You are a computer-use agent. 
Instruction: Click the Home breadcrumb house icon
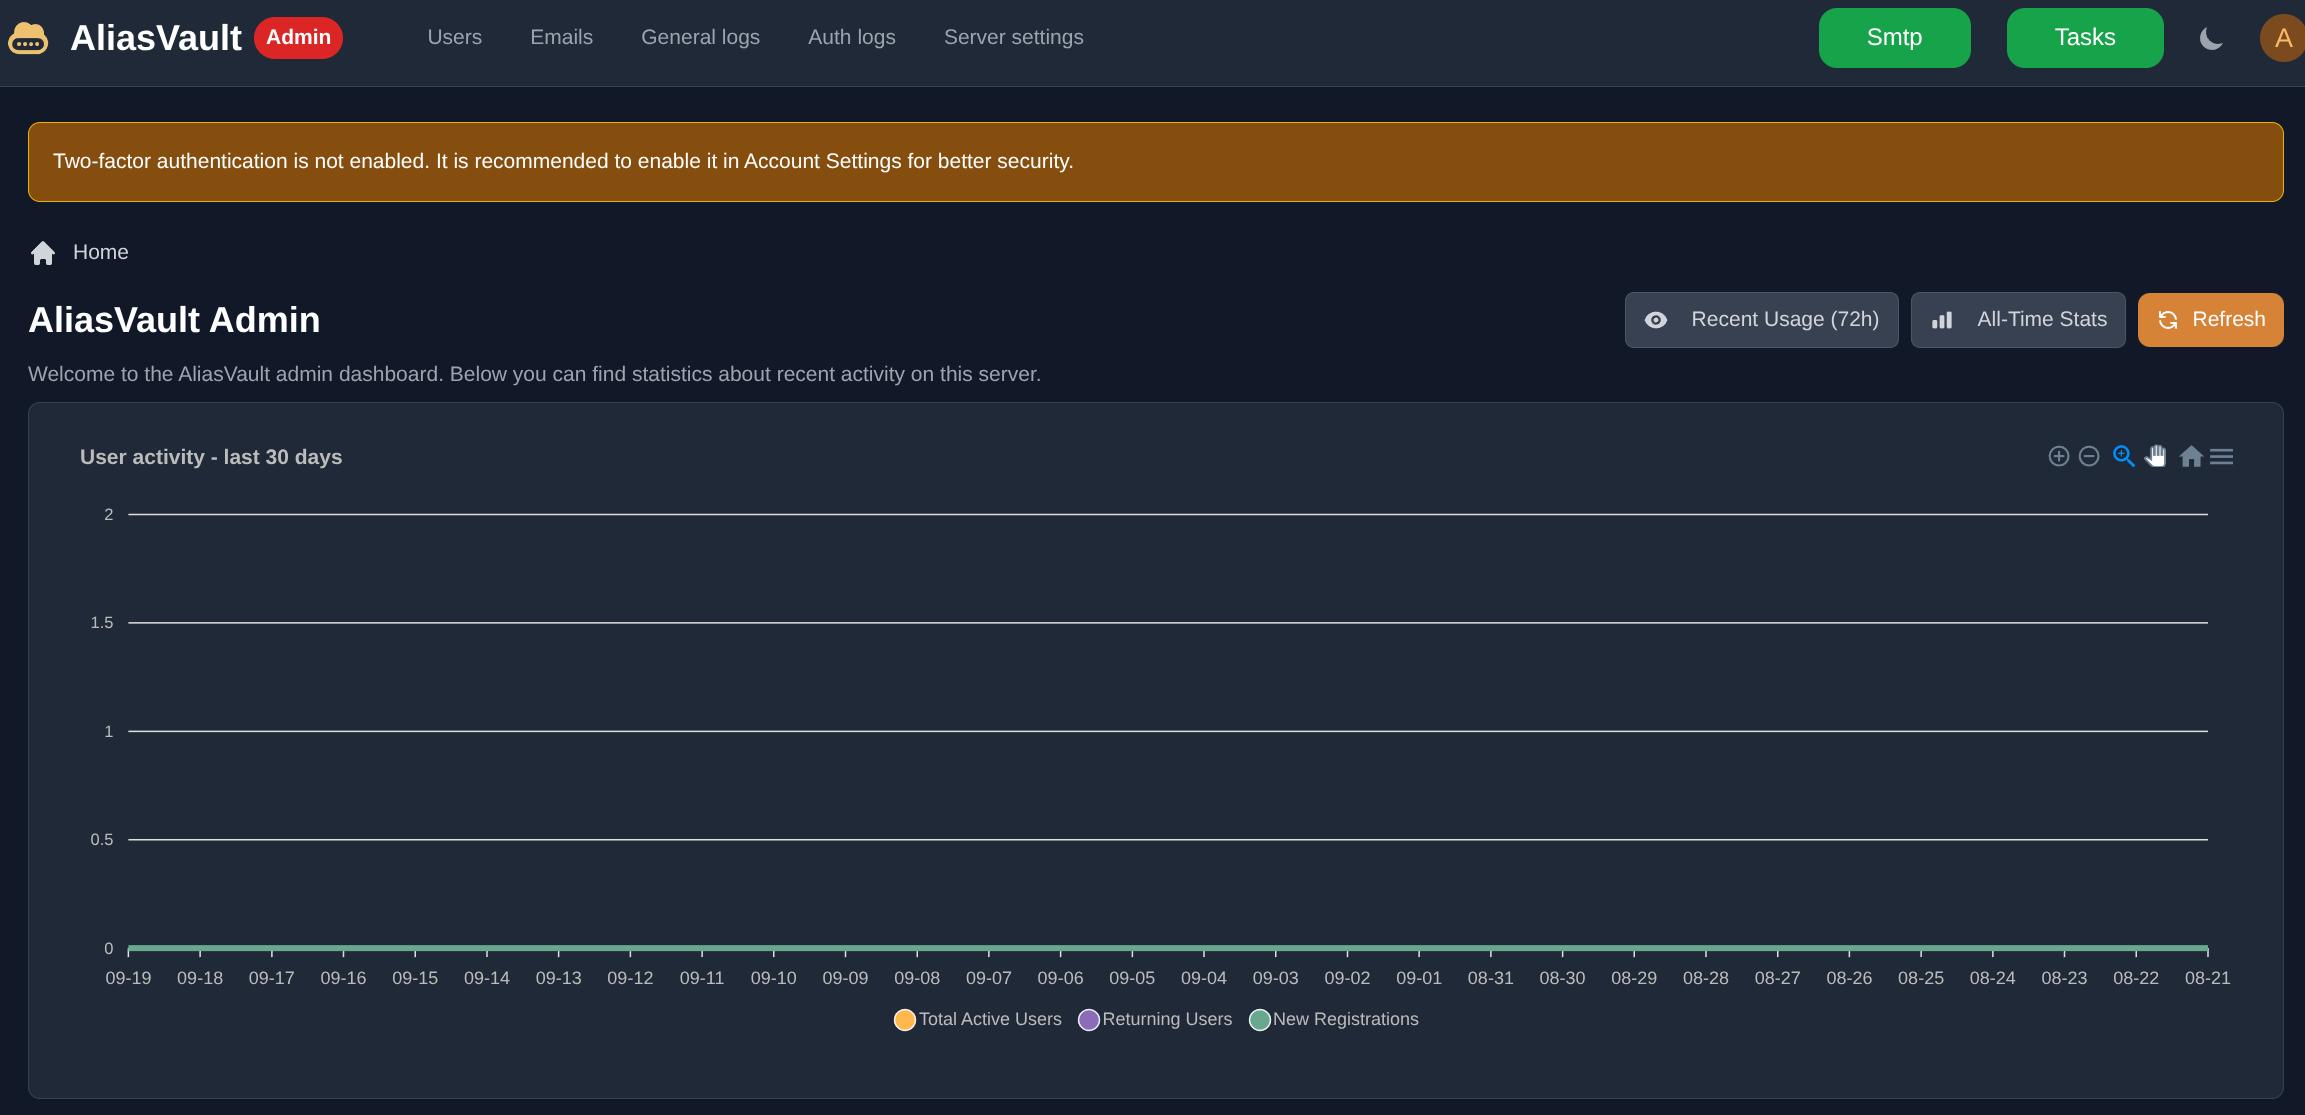[43, 253]
